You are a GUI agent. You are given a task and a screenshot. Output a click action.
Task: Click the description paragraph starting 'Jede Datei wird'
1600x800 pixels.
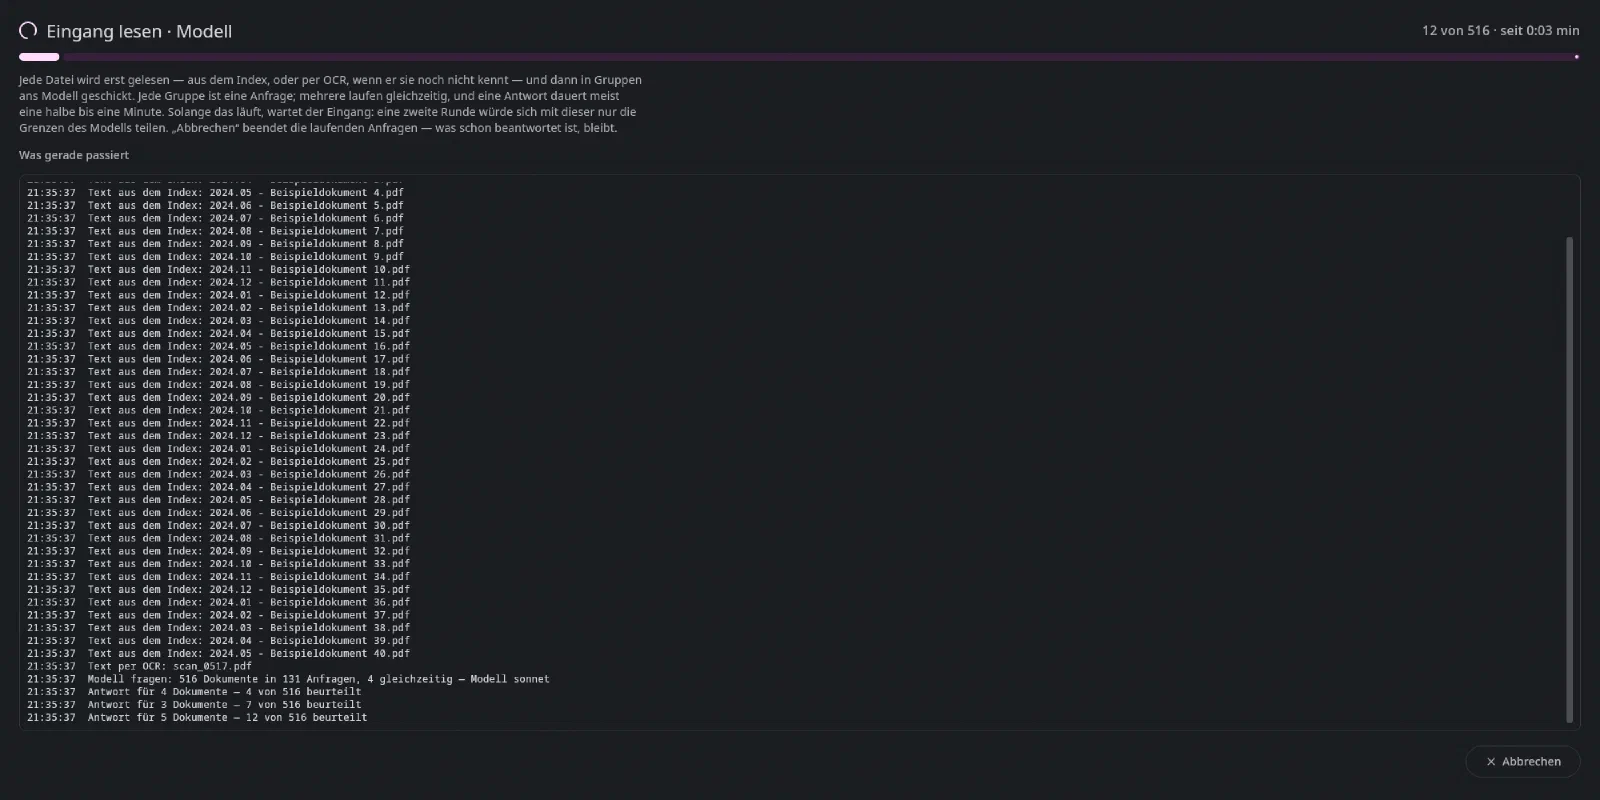click(330, 104)
